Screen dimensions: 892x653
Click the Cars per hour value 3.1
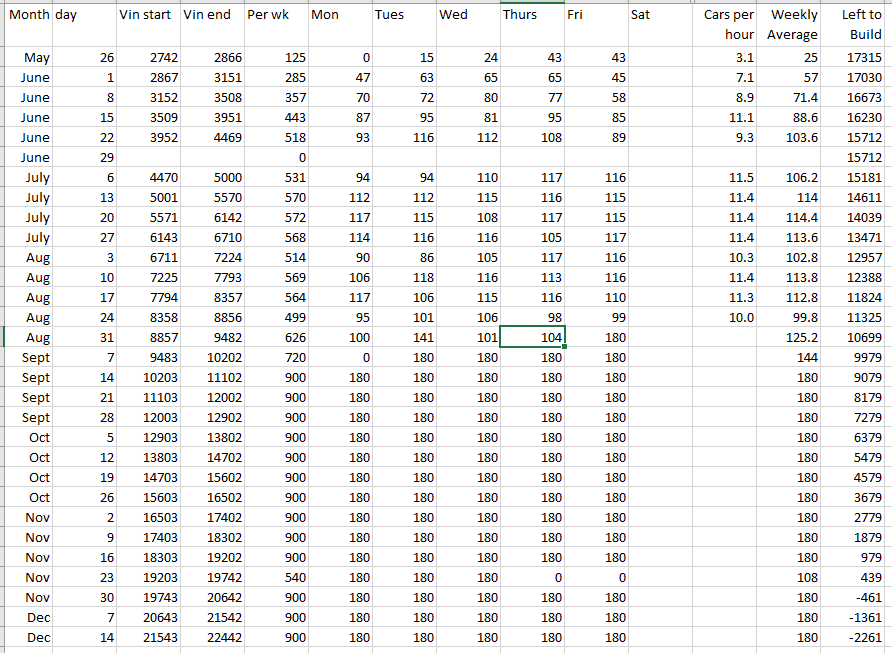tap(728, 58)
